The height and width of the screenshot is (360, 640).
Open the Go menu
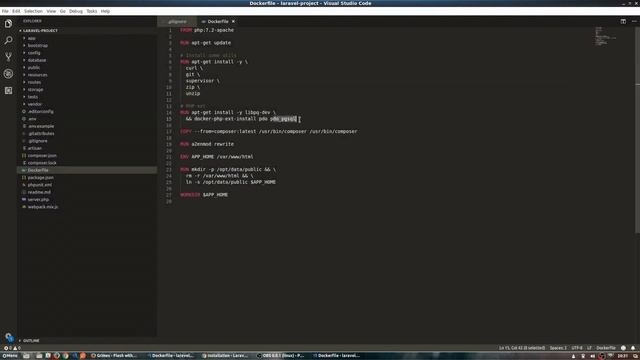pos(62,11)
